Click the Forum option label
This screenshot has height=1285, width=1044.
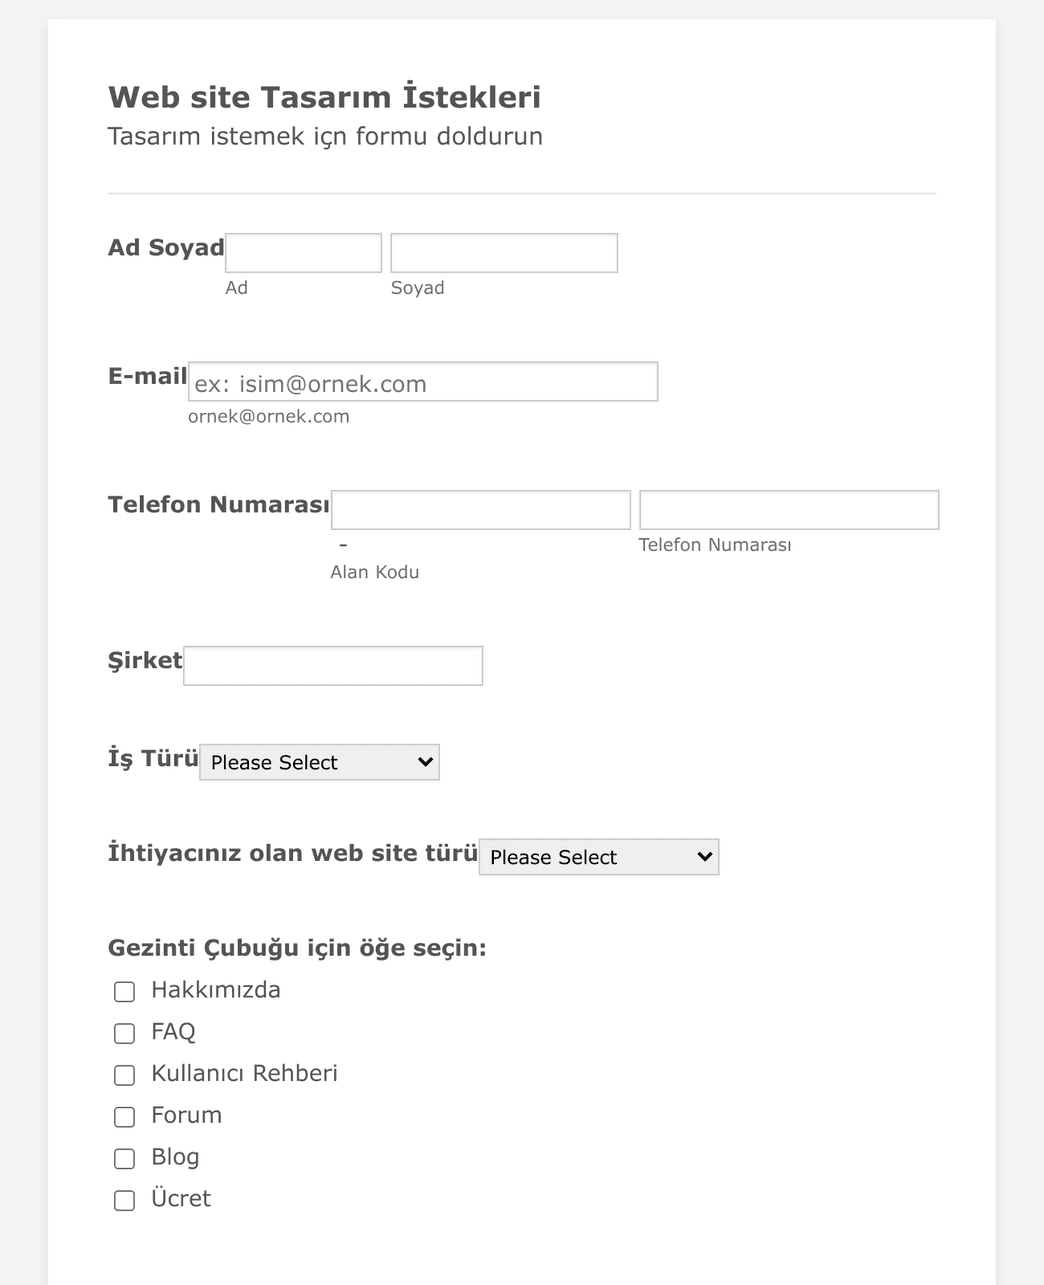pyautogui.click(x=186, y=1115)
